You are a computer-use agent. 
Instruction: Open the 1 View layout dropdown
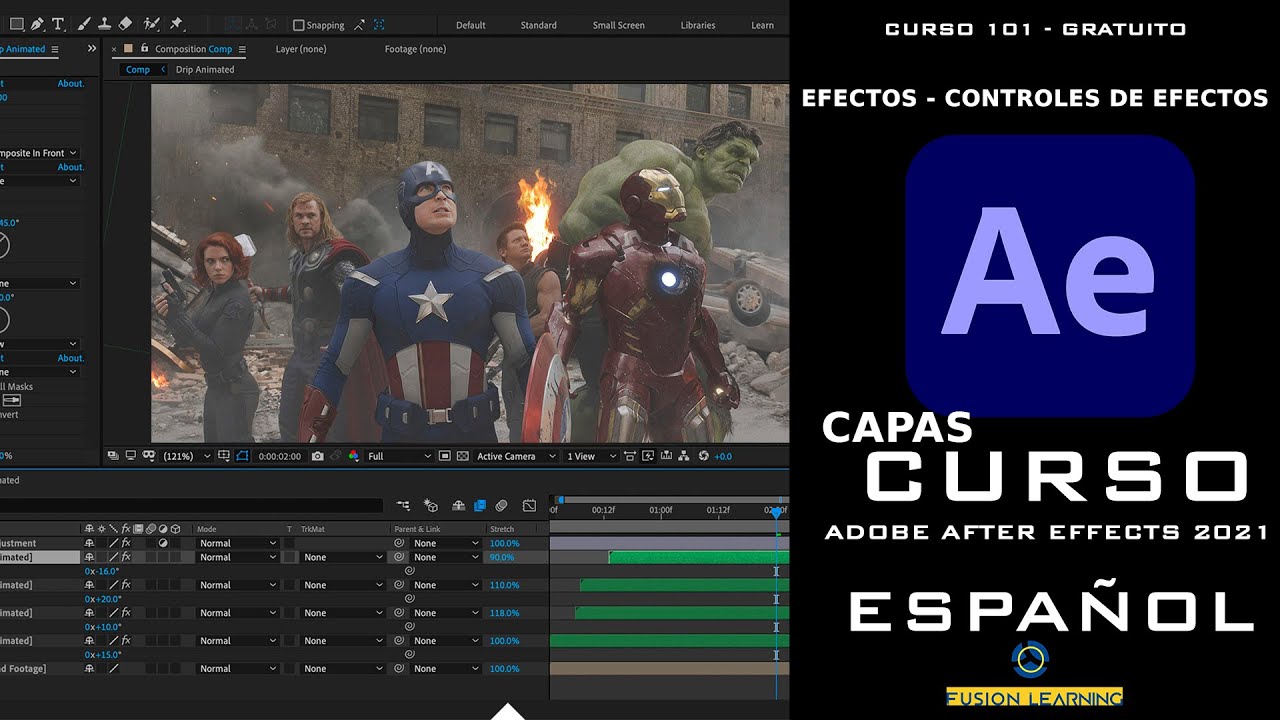[x=589, y=456]
